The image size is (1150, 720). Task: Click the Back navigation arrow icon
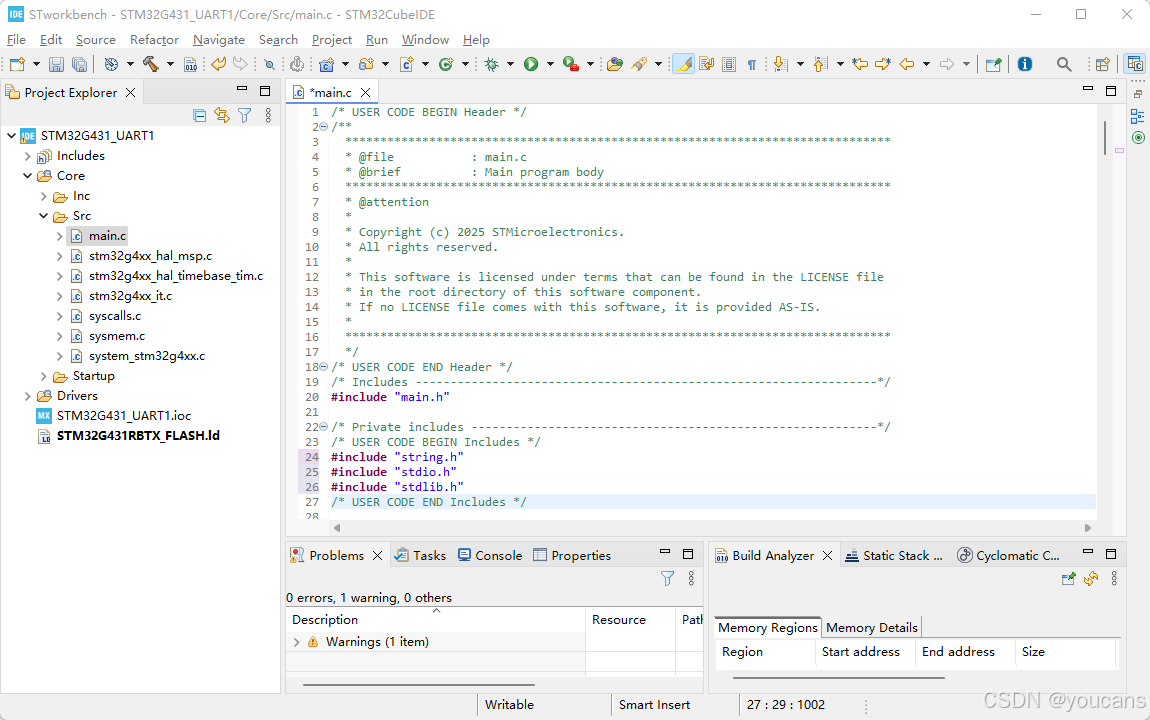[x=907, y=65]
